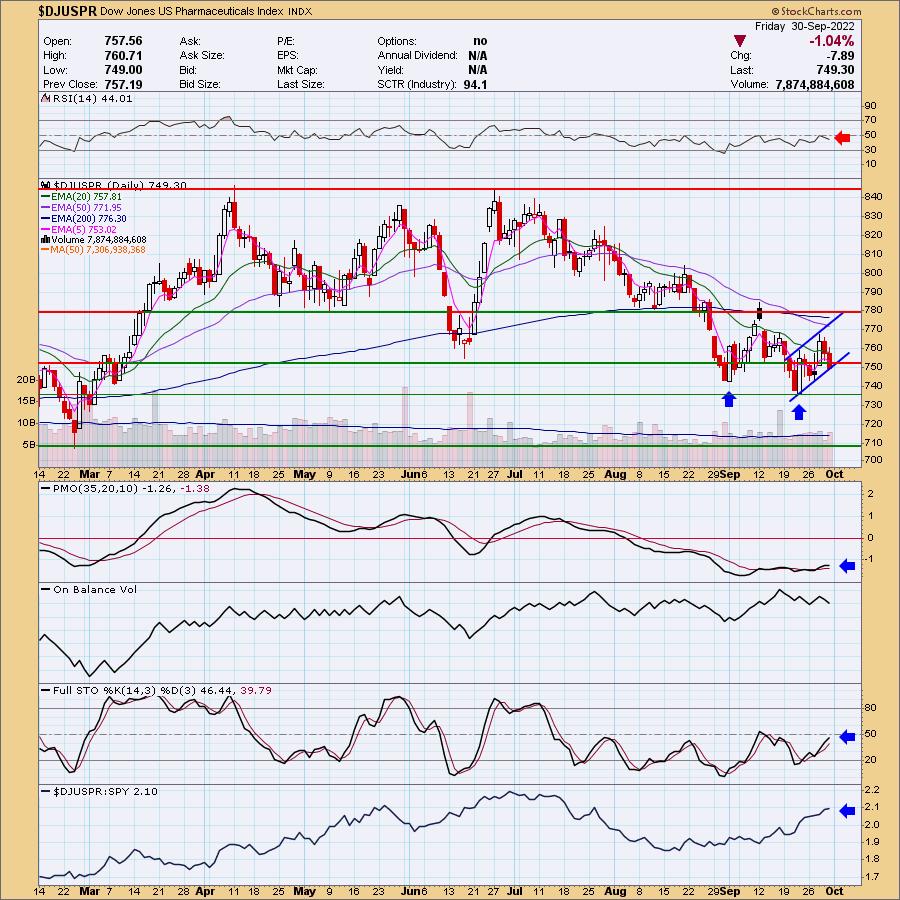Click the header Volume value 7,874,884,608
Image resolution: width=900 pixels, height=900 pixels.
[814, 84]
